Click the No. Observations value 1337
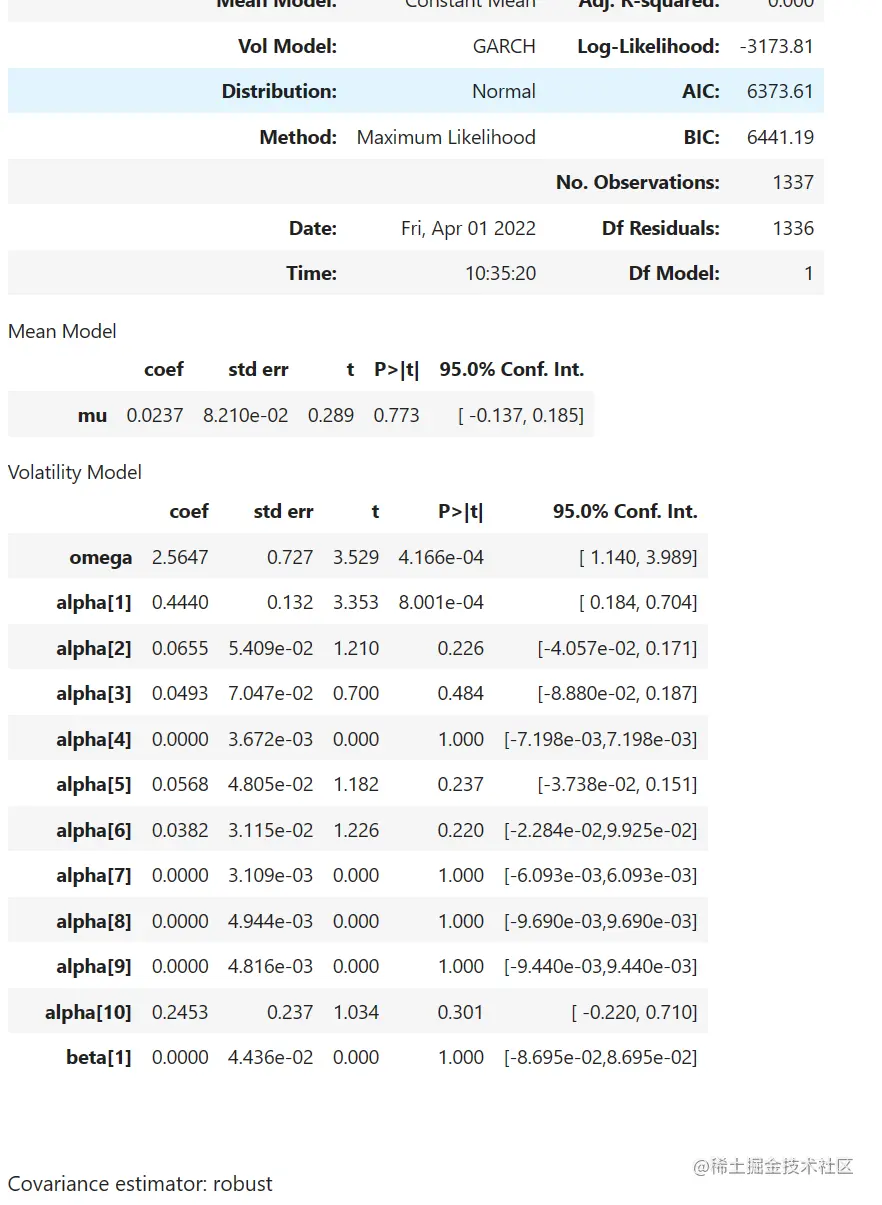882x1205 pixels. [x=793, y=182]
